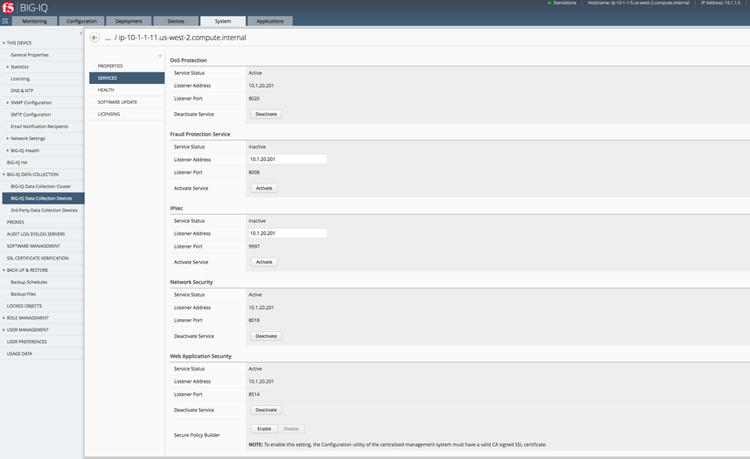Collapse the inner Properties menu panel arrow
Image resolution: width=750 pixels, height=459 pixels.
coord(160,56)
